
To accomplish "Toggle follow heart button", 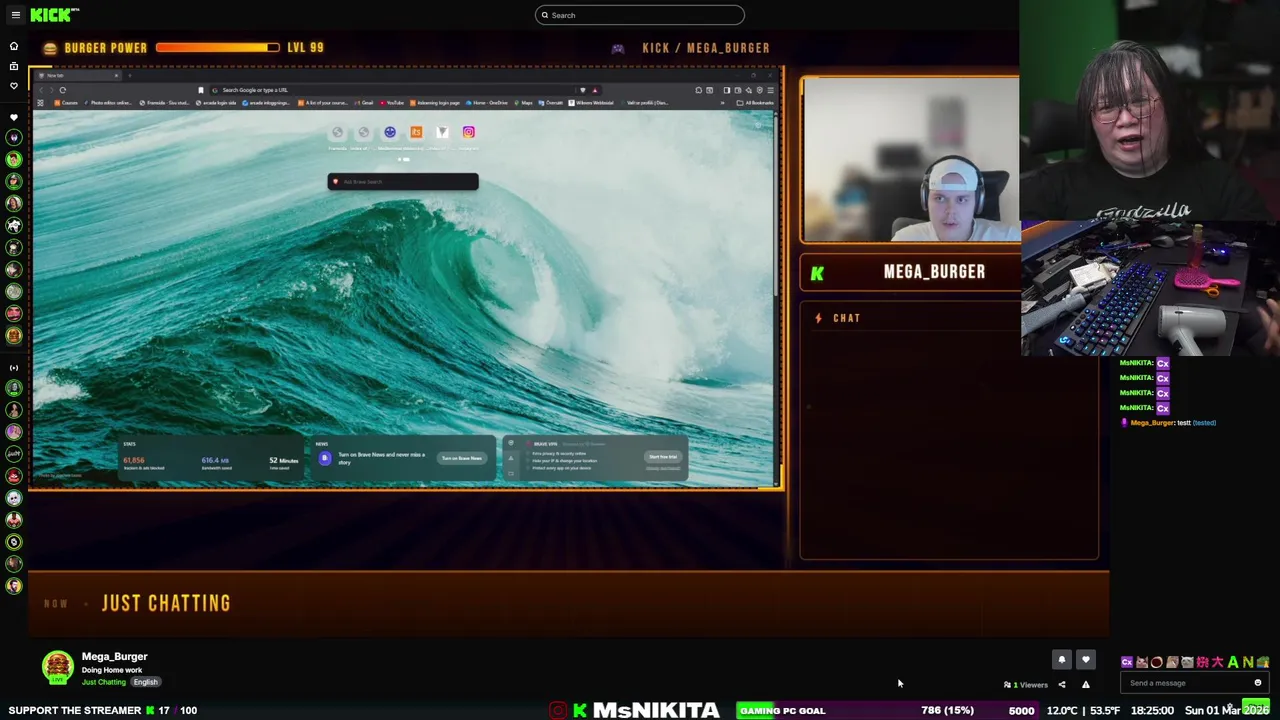I will coord(1086,660).
